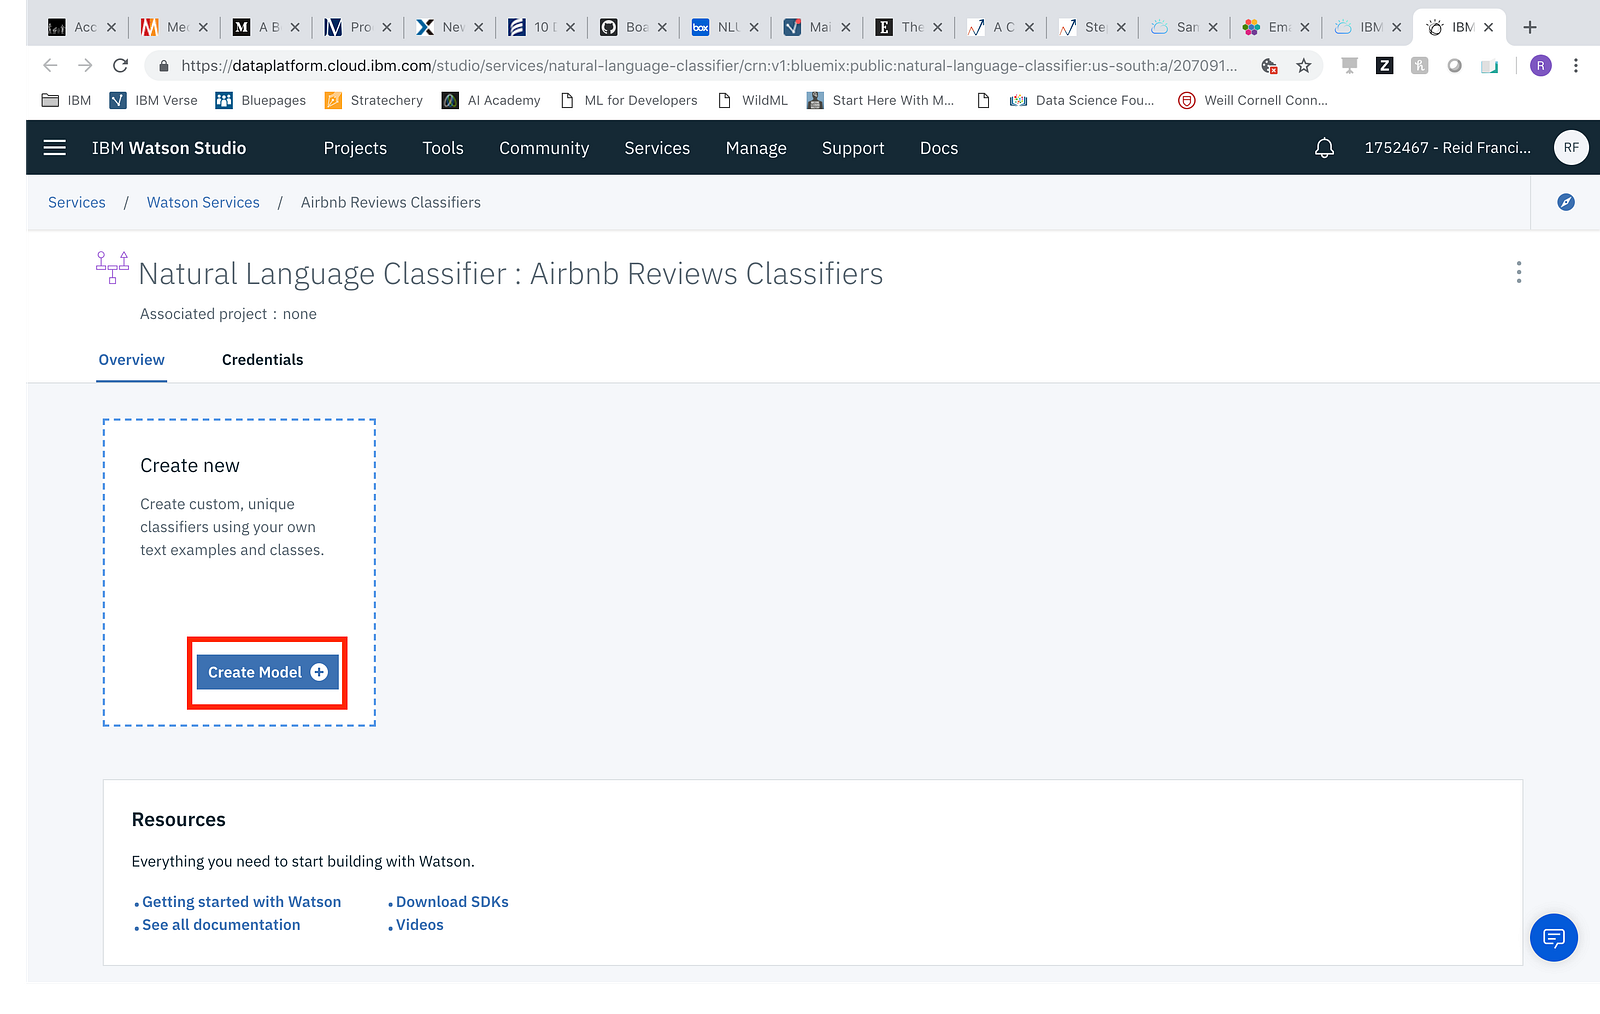Switch to the Credentials tab

[x=262, y=360]
